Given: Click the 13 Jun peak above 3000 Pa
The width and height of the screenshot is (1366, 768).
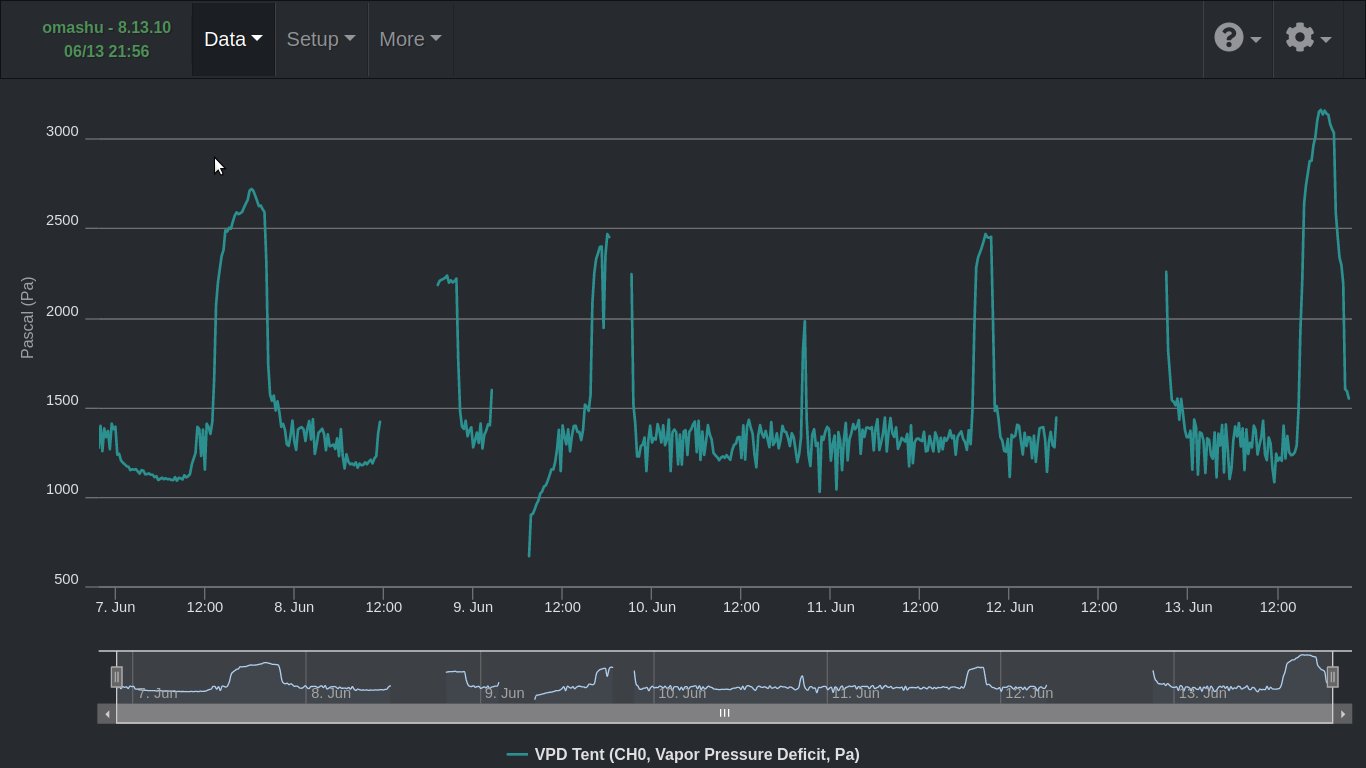Looking at the screenshot, I should pos(1322,112).
